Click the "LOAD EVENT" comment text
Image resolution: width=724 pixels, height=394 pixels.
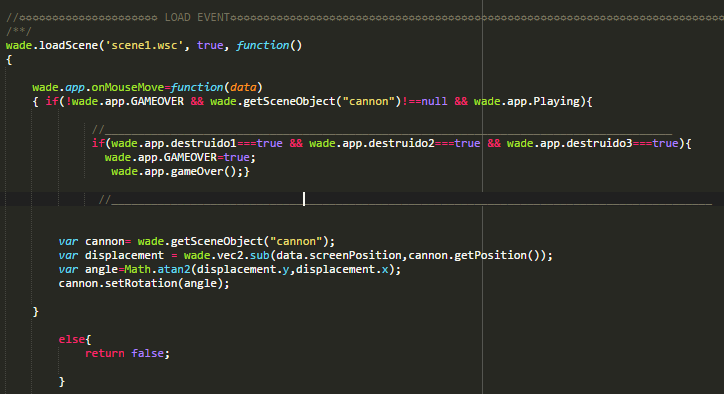point(197,18)
